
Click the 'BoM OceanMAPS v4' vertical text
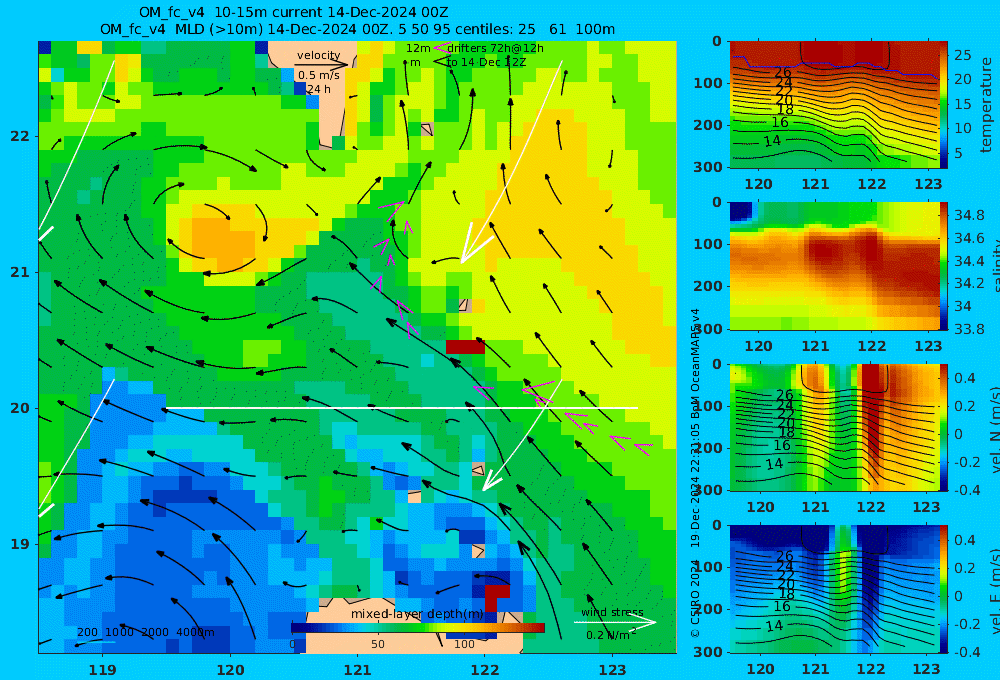[x=695, y=362]
